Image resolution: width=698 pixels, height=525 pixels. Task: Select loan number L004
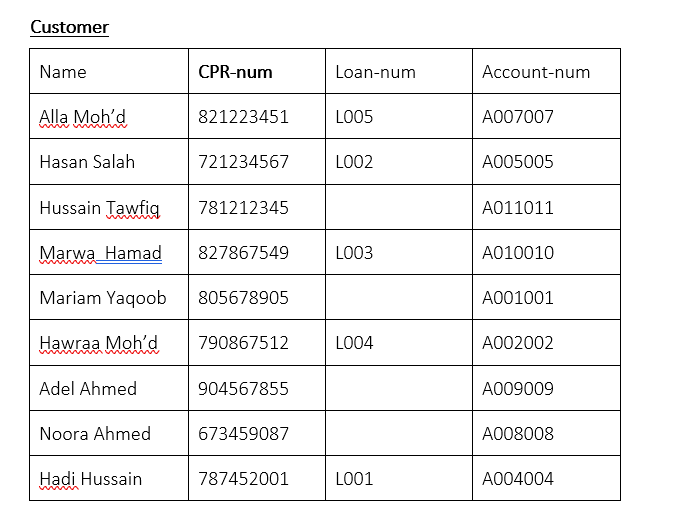[354, 343]
